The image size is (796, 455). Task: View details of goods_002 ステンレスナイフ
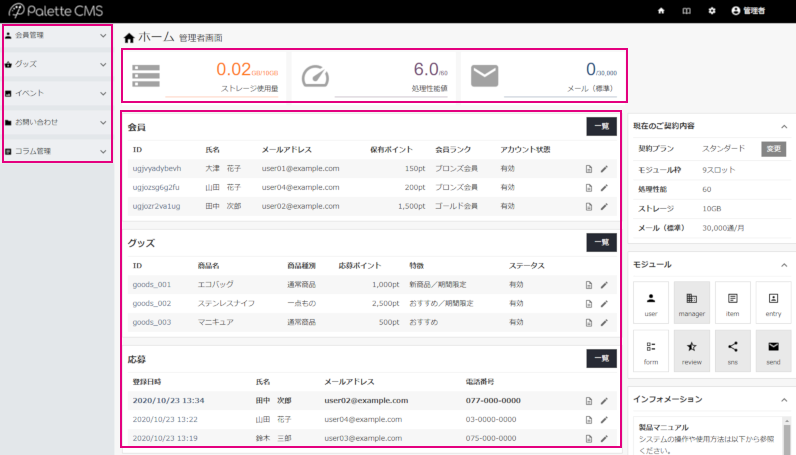589,304
